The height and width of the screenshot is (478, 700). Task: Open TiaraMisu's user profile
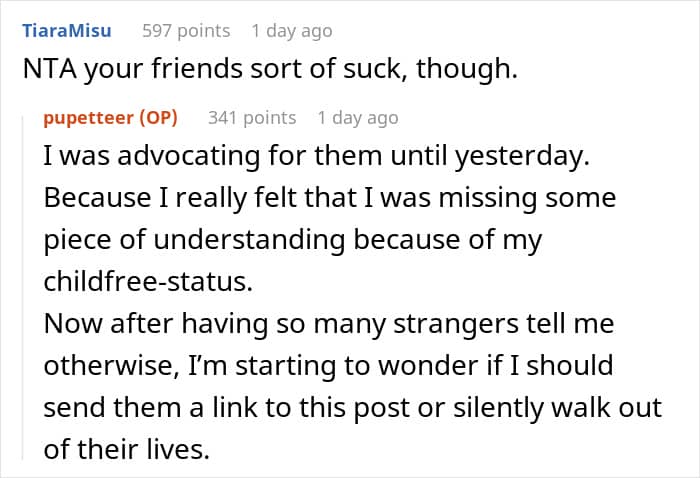[x=67, y=31]
